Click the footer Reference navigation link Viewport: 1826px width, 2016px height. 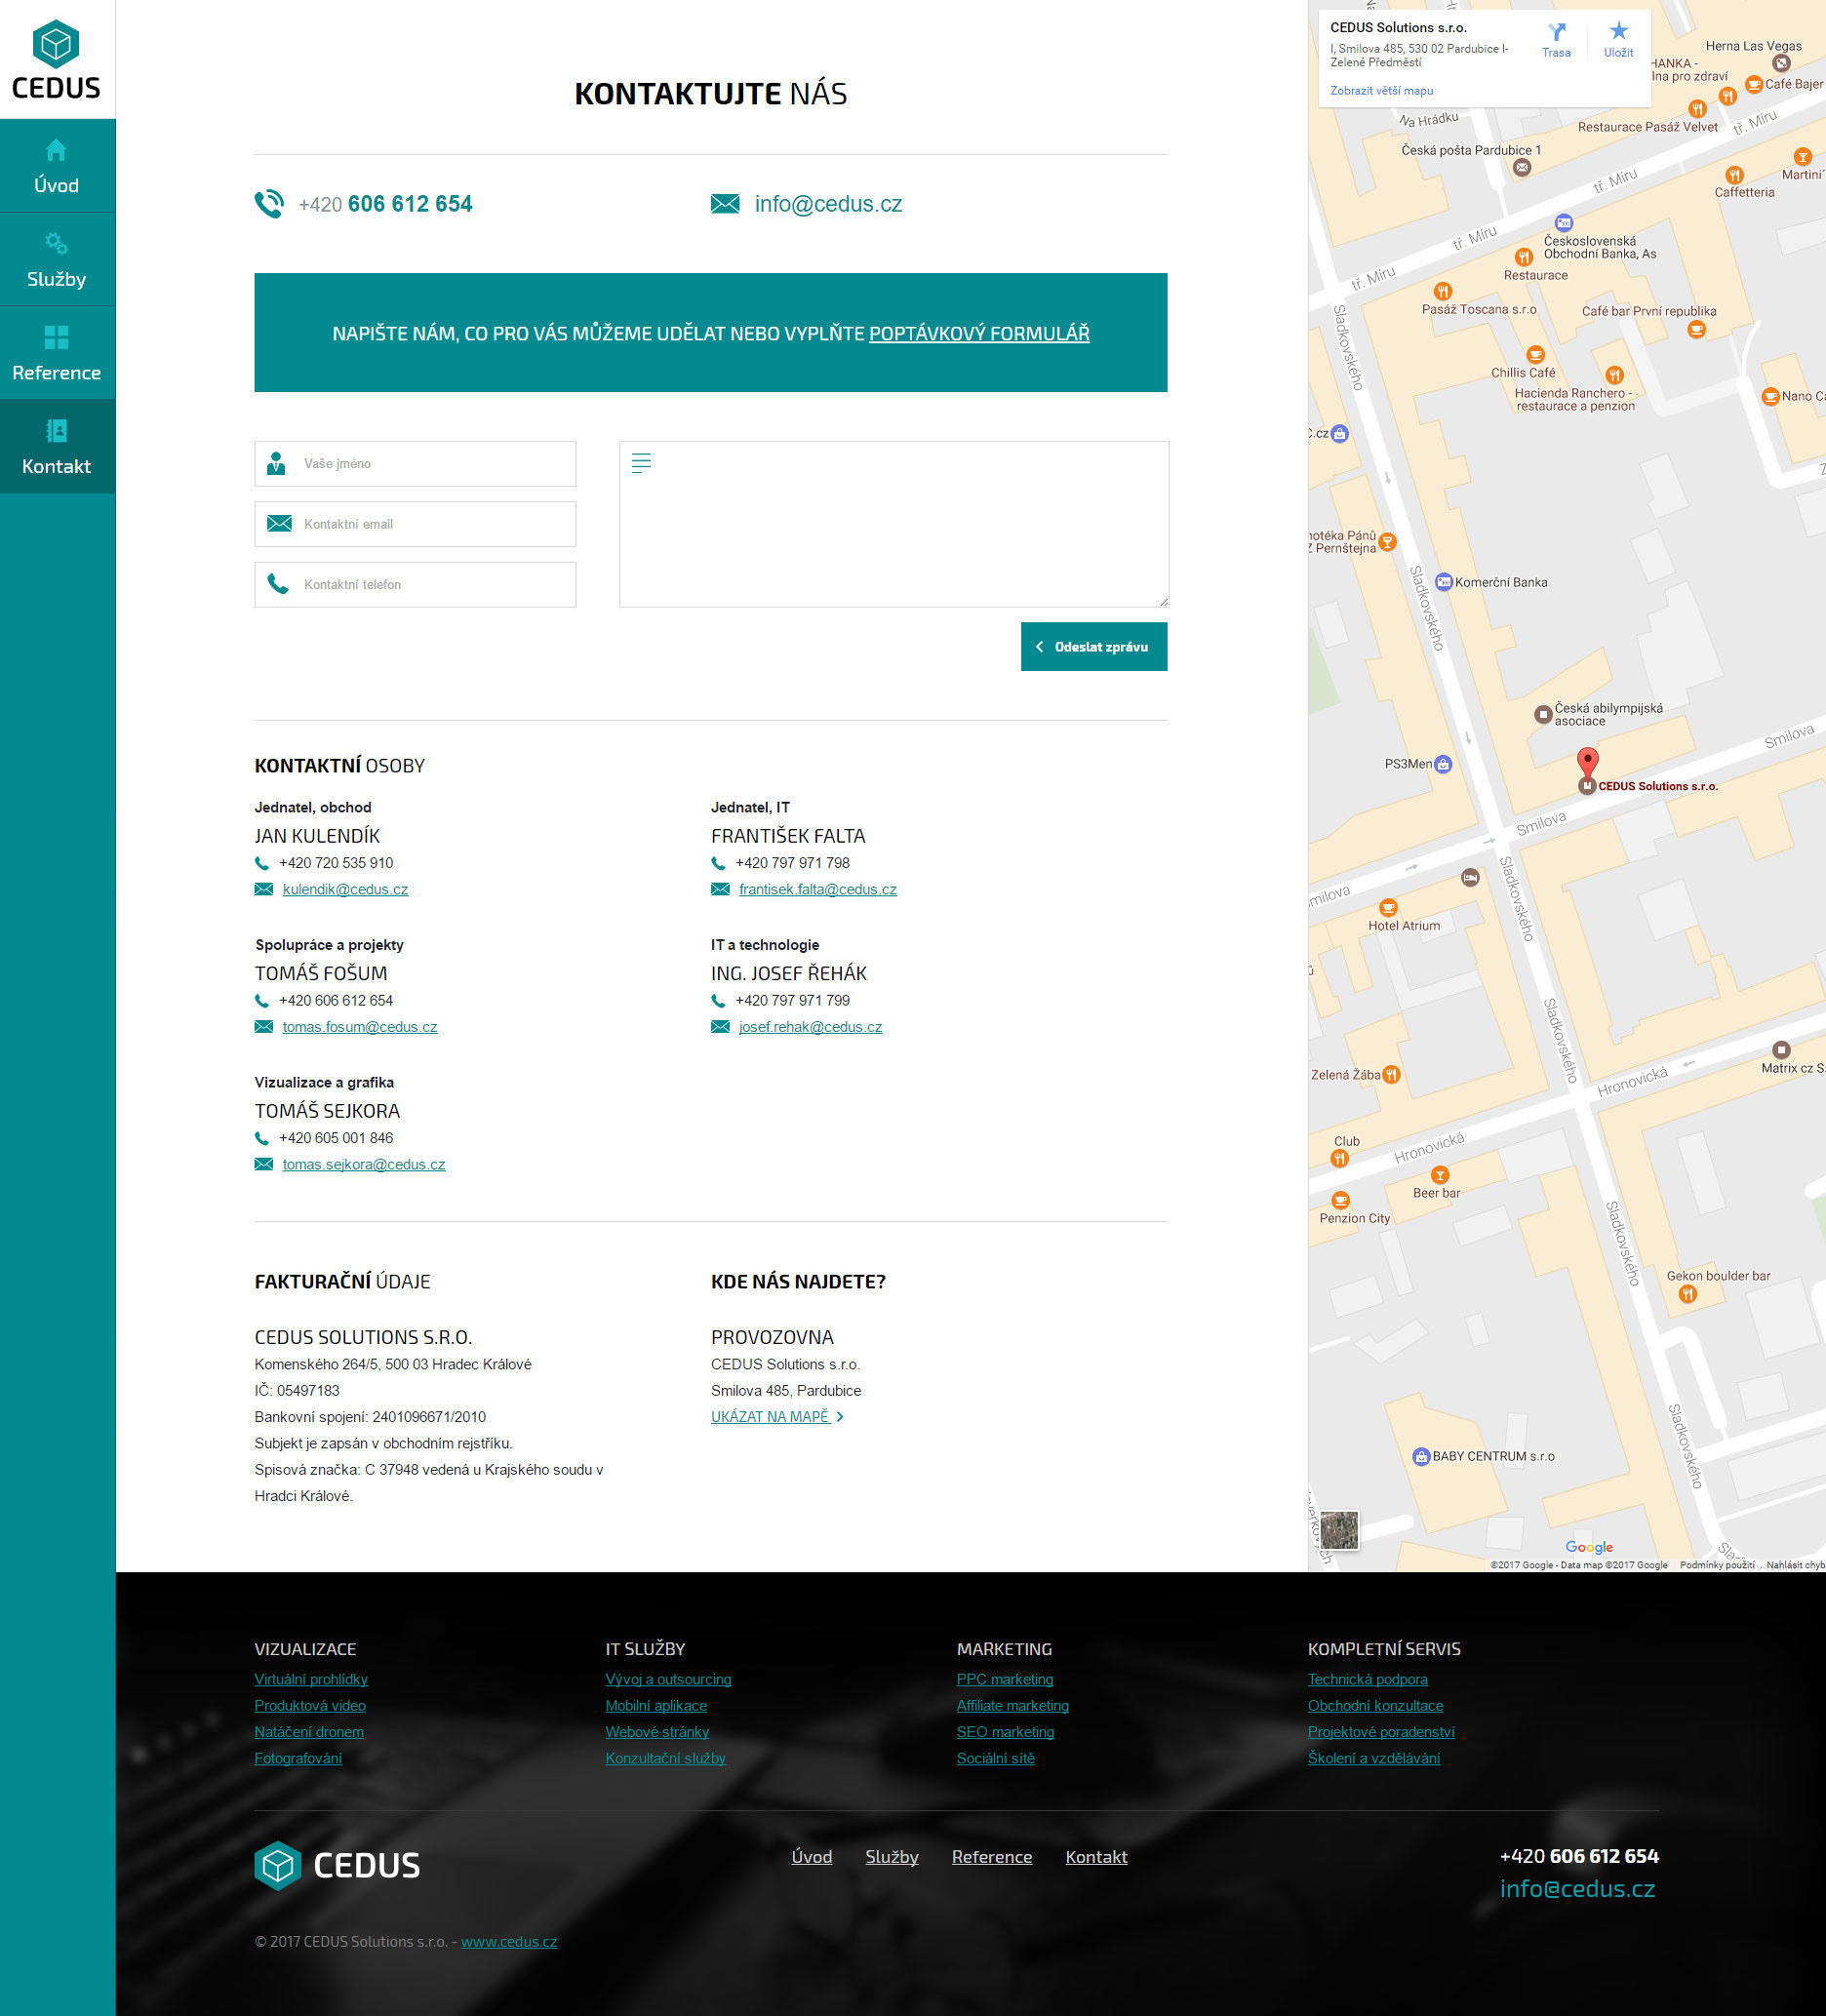coord(992,1857)
